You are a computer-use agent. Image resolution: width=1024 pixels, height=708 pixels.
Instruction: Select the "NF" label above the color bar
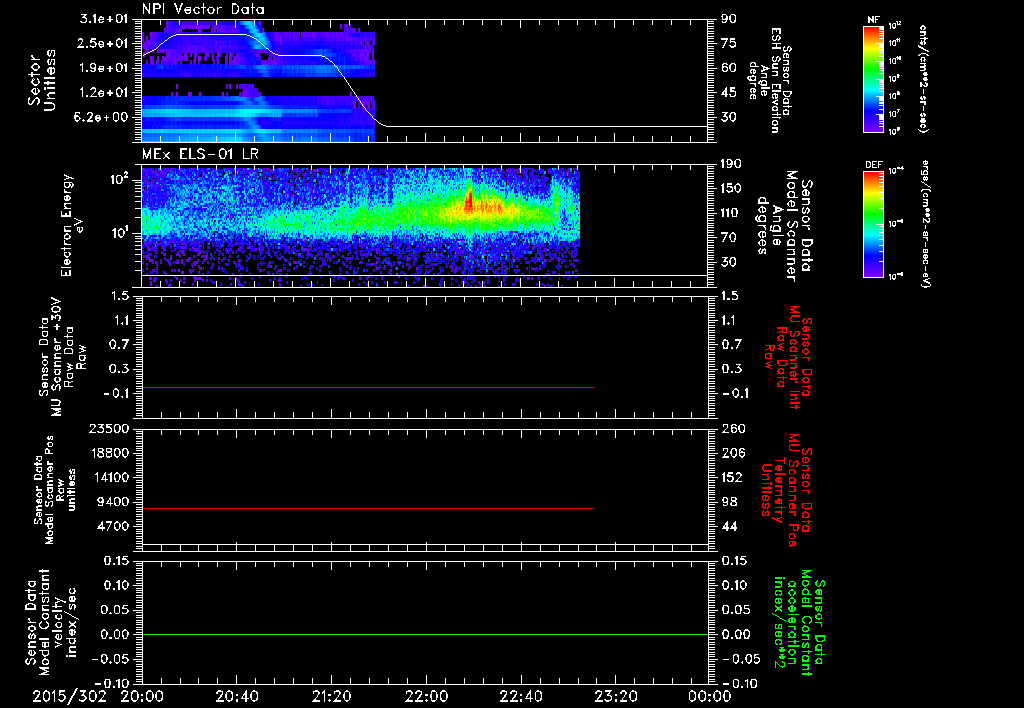(x=873, y=20)
